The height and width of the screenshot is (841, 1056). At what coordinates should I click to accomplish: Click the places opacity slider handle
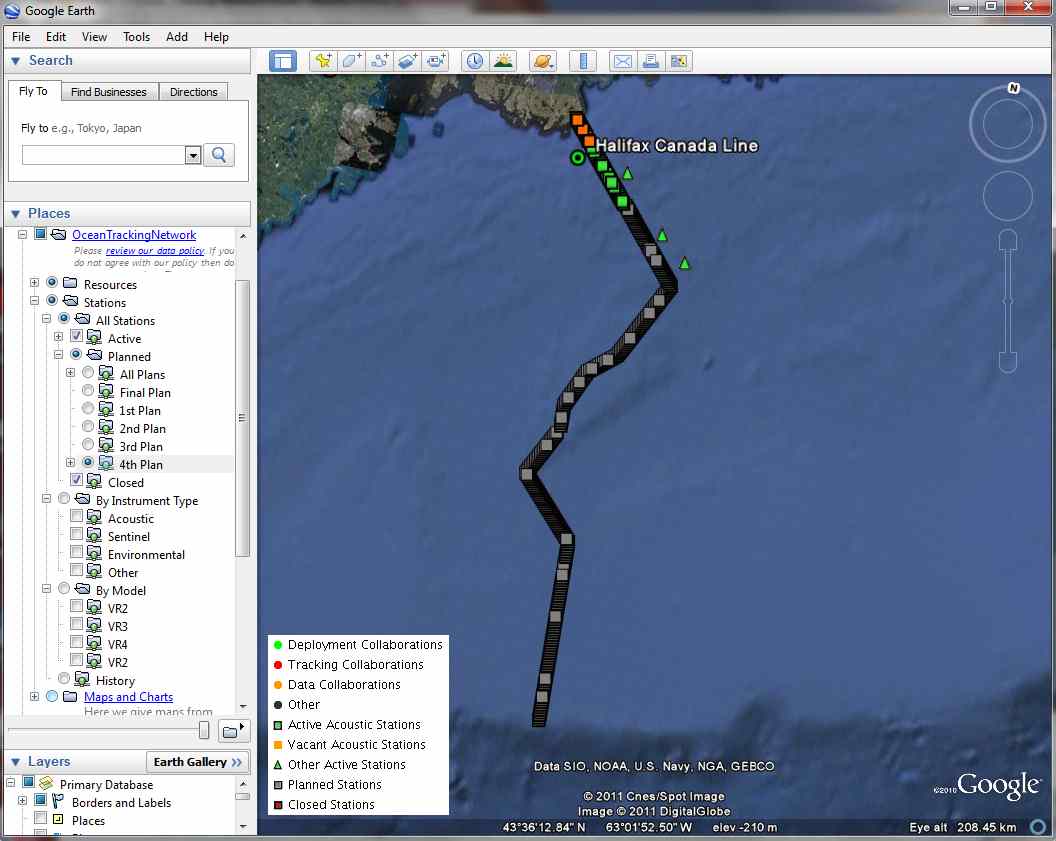(204, 731)
